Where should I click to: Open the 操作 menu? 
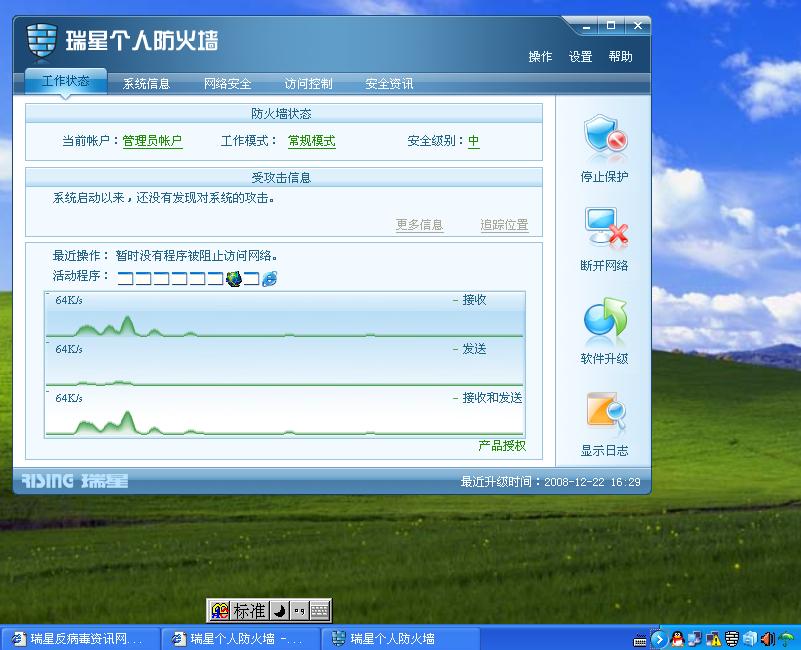540,56
